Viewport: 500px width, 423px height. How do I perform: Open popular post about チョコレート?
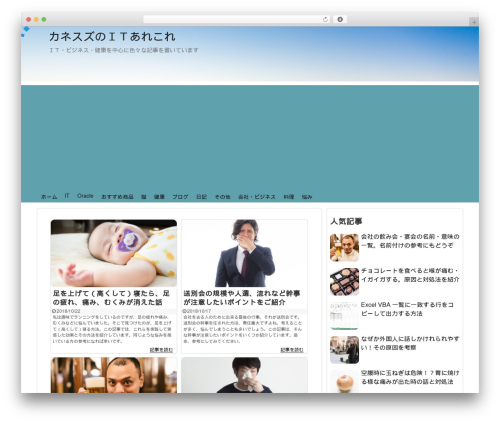click(x=410, y=275)
